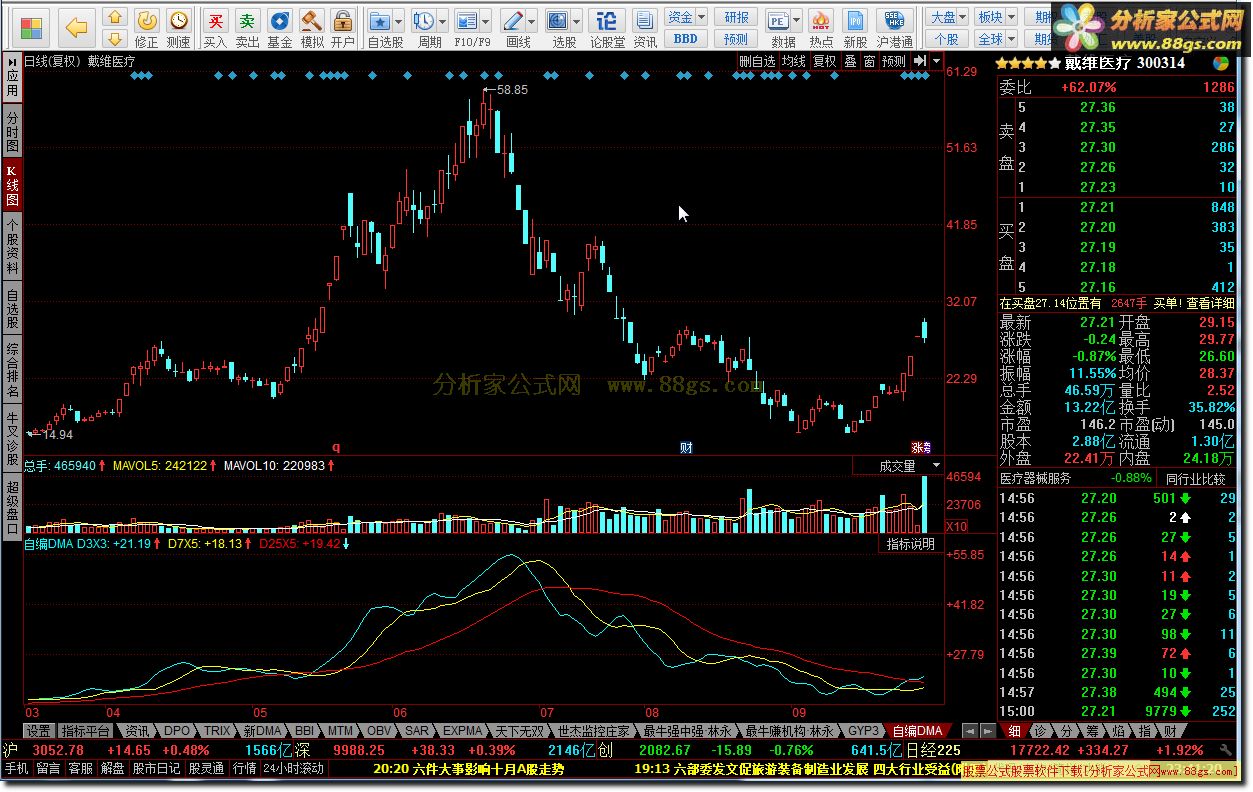Click the 指标说明 button
1253x792 pixels.
[x=911, y=544]
